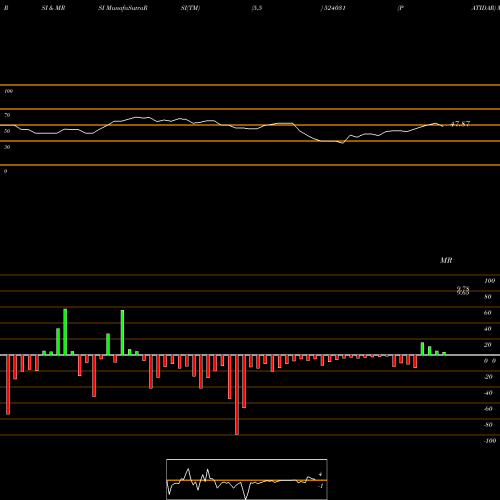
Task: Click the 50 level label on RSI axis
Action: [x=7, y=131]
